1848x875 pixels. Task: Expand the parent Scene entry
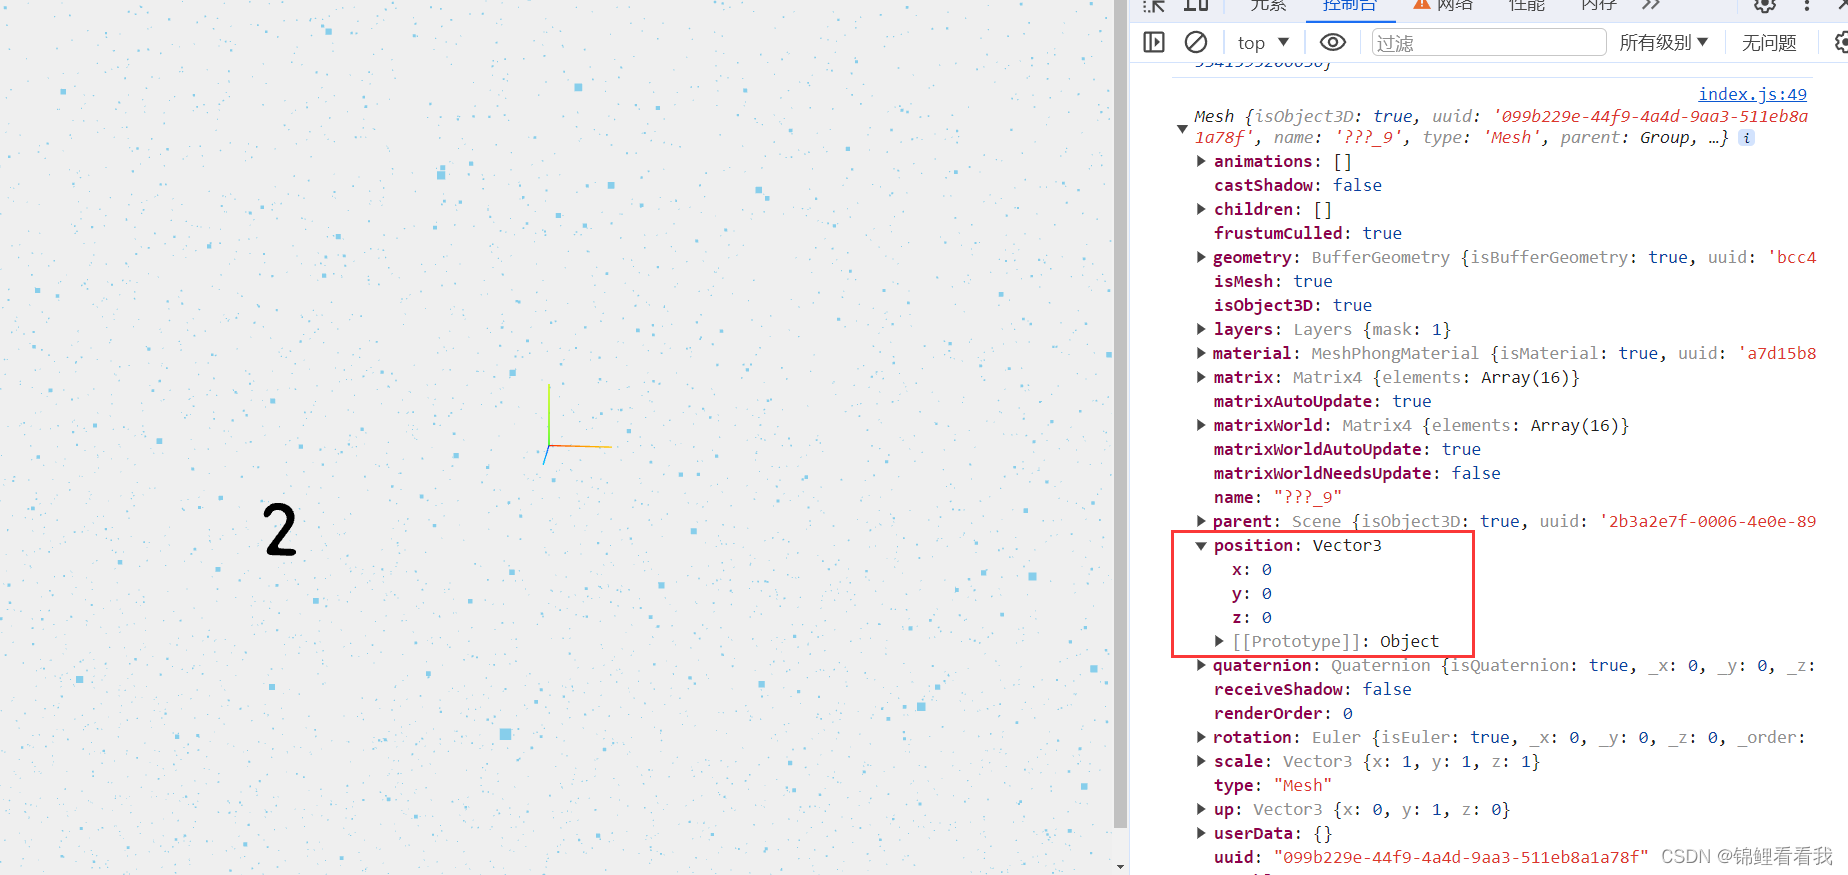coord(1201,521)
